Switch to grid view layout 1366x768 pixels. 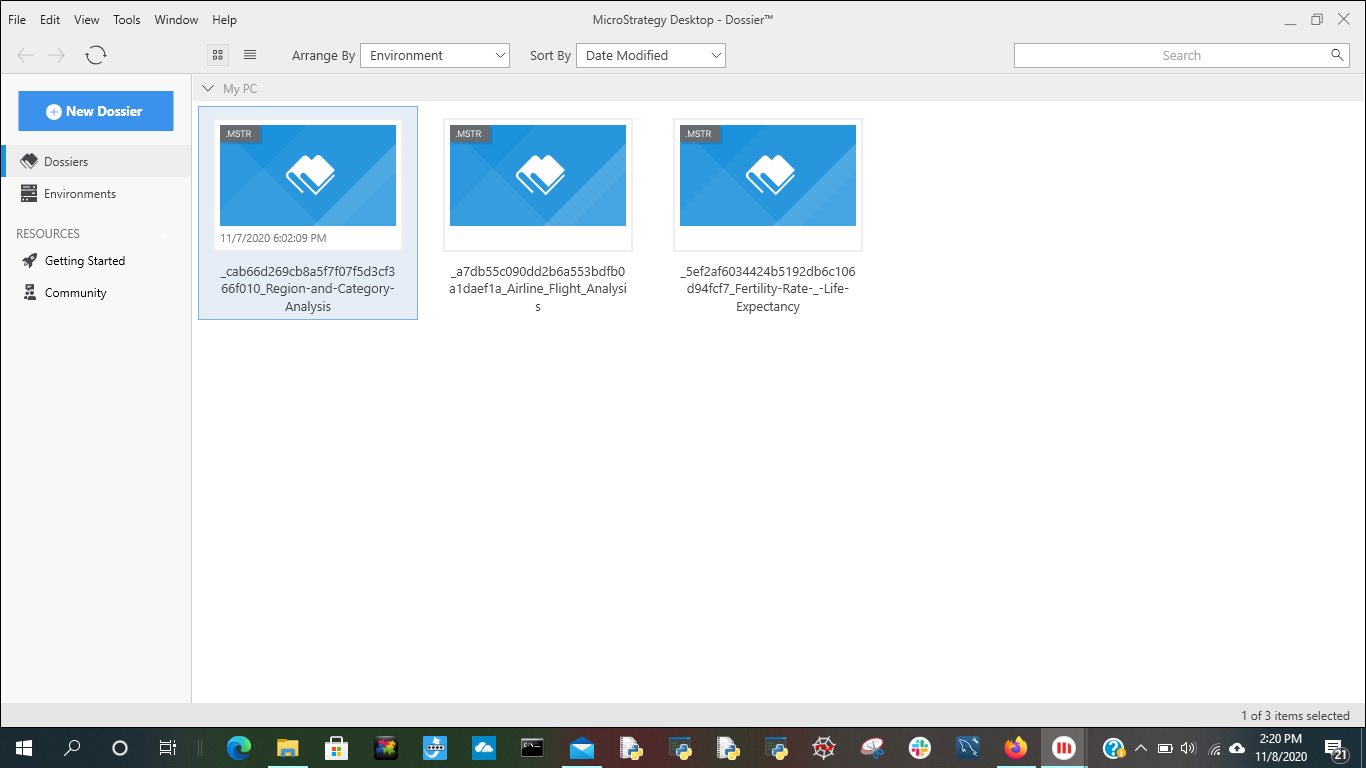click(218, 55)
